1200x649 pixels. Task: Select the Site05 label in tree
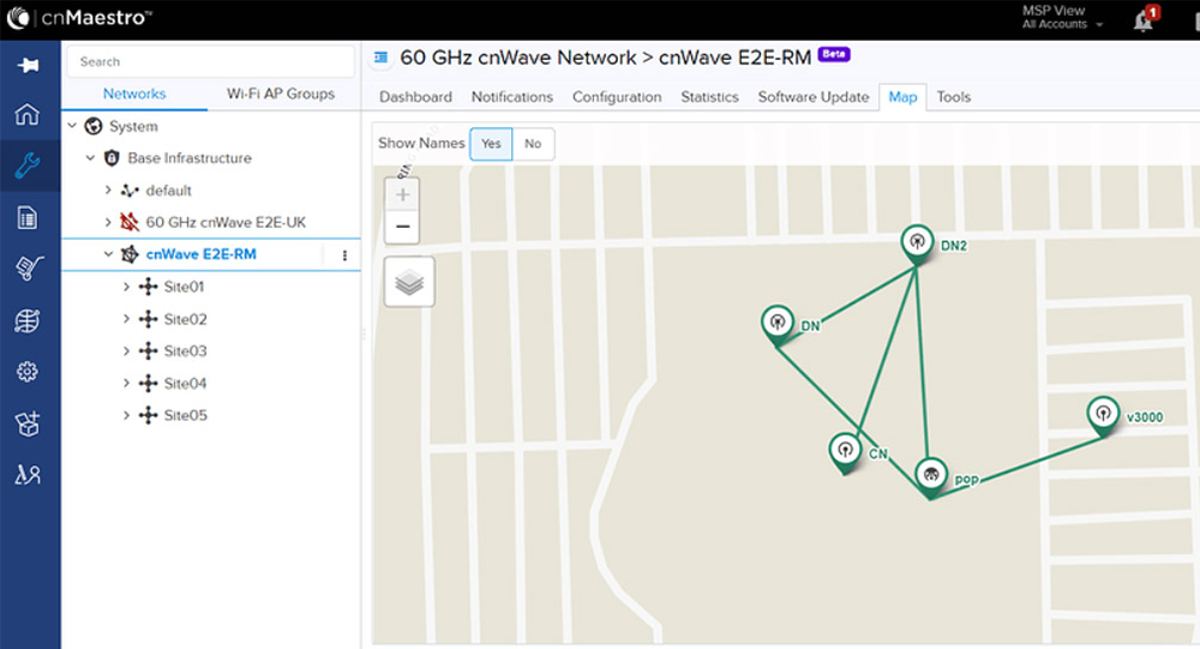(x=186, y=415)
